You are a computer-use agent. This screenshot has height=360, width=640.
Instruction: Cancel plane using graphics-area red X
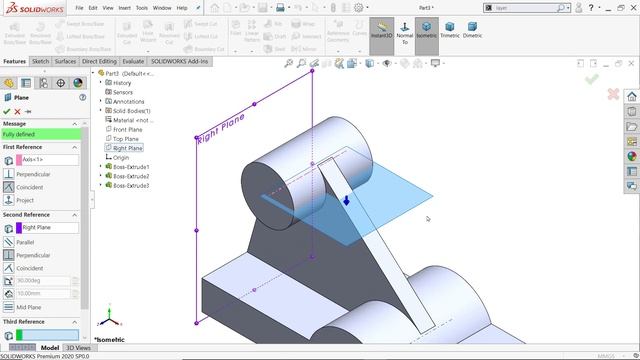(613, 94)
